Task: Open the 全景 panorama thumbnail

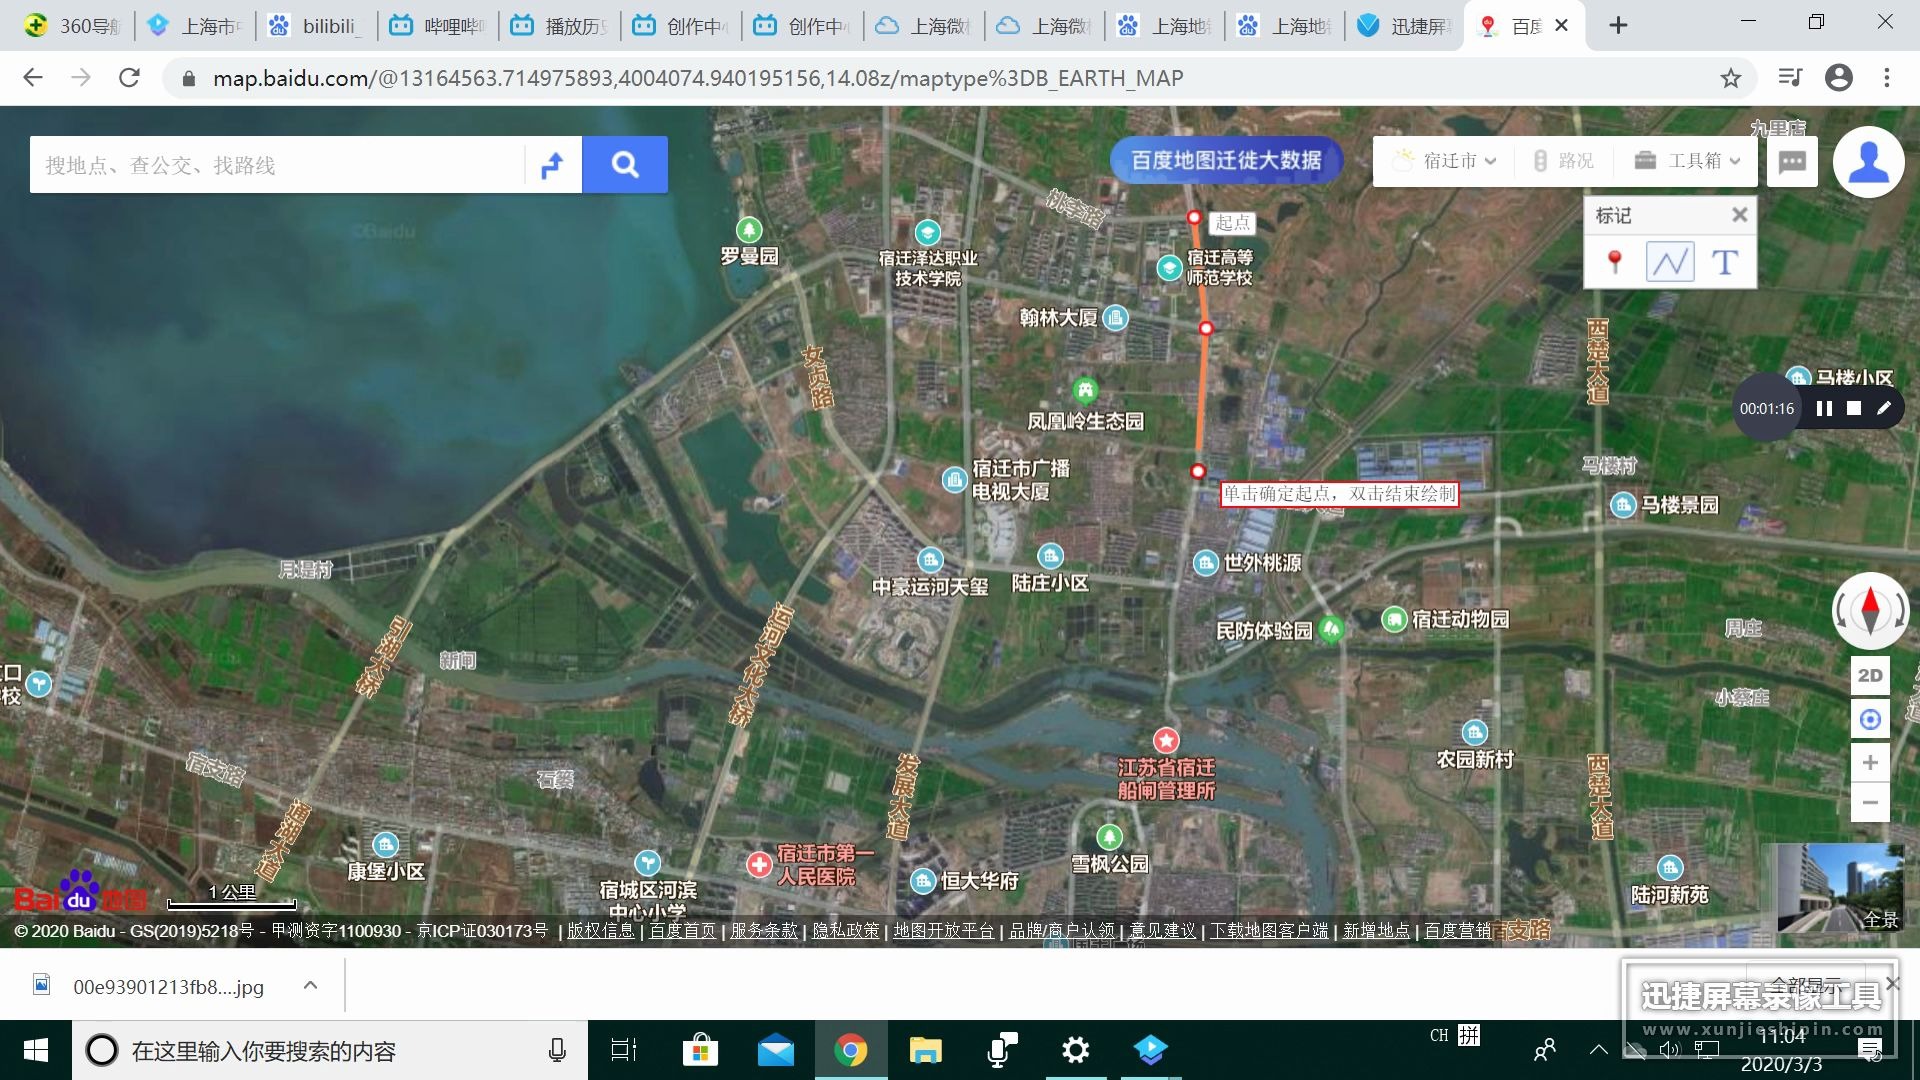Action: coord(1840,888)
